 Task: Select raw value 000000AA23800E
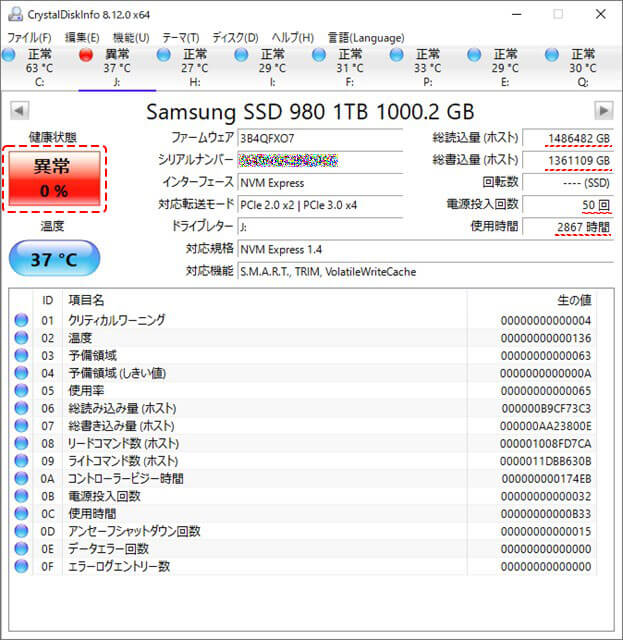(546, 426)
